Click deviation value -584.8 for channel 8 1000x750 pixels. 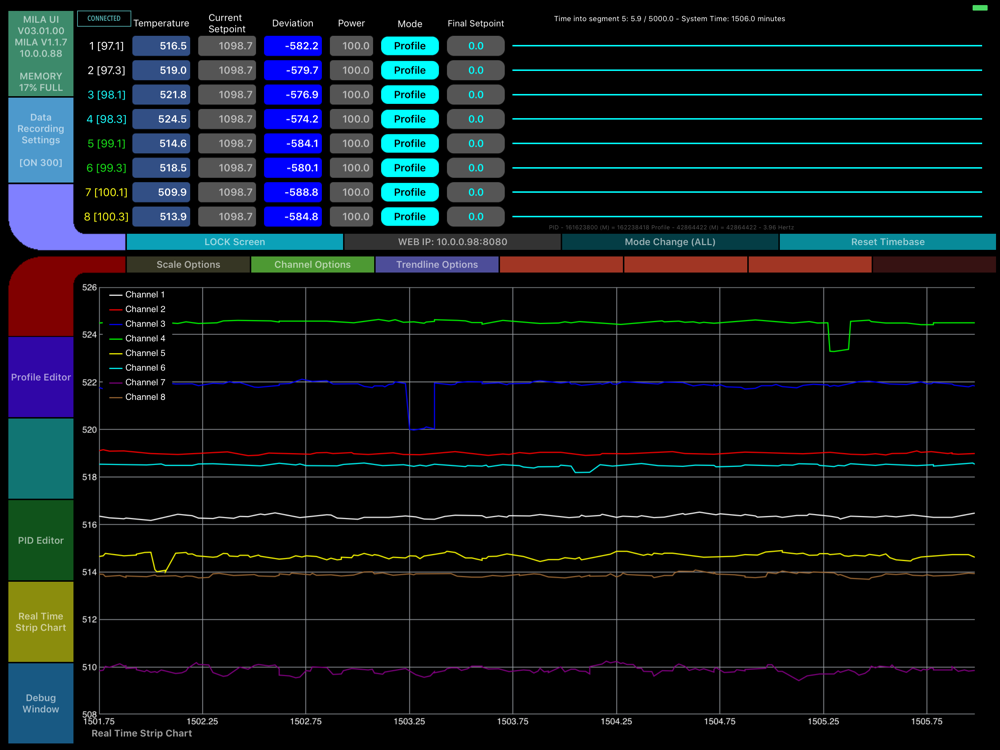click(293, 217)
